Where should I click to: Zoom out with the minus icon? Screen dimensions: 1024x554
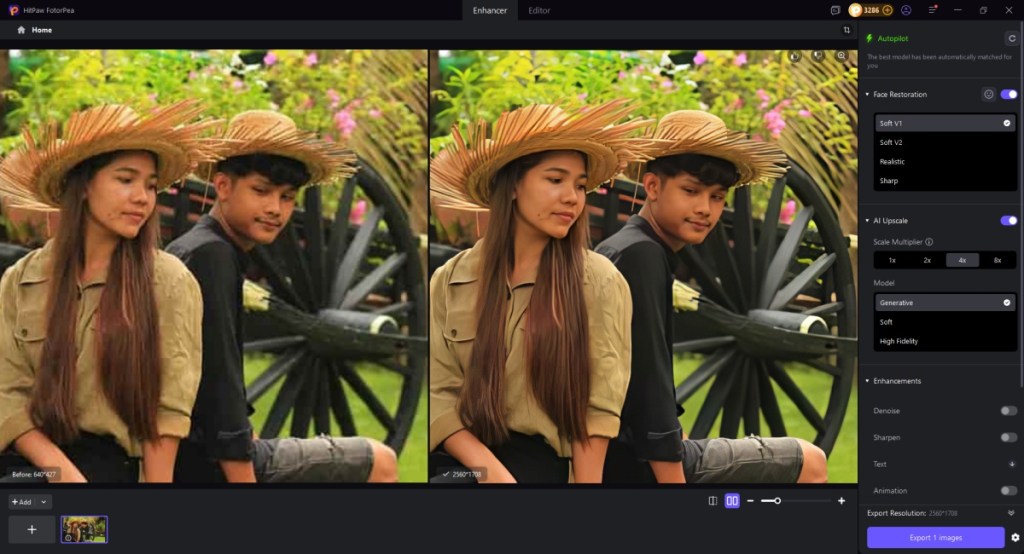[x=750, y=501]
